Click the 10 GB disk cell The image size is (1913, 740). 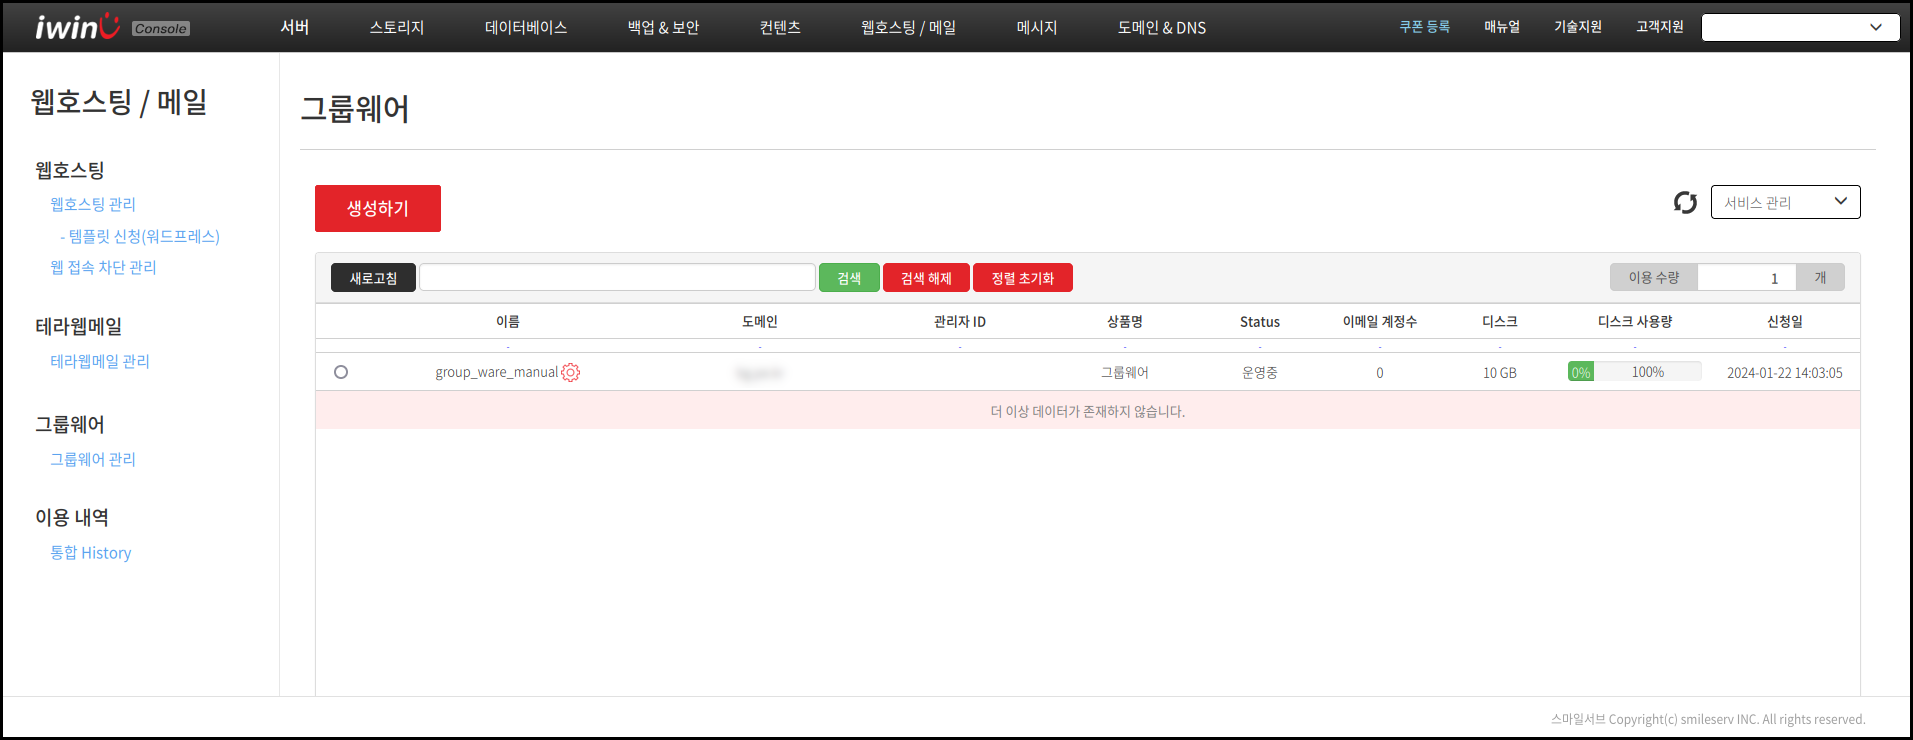click(1500, 372)
